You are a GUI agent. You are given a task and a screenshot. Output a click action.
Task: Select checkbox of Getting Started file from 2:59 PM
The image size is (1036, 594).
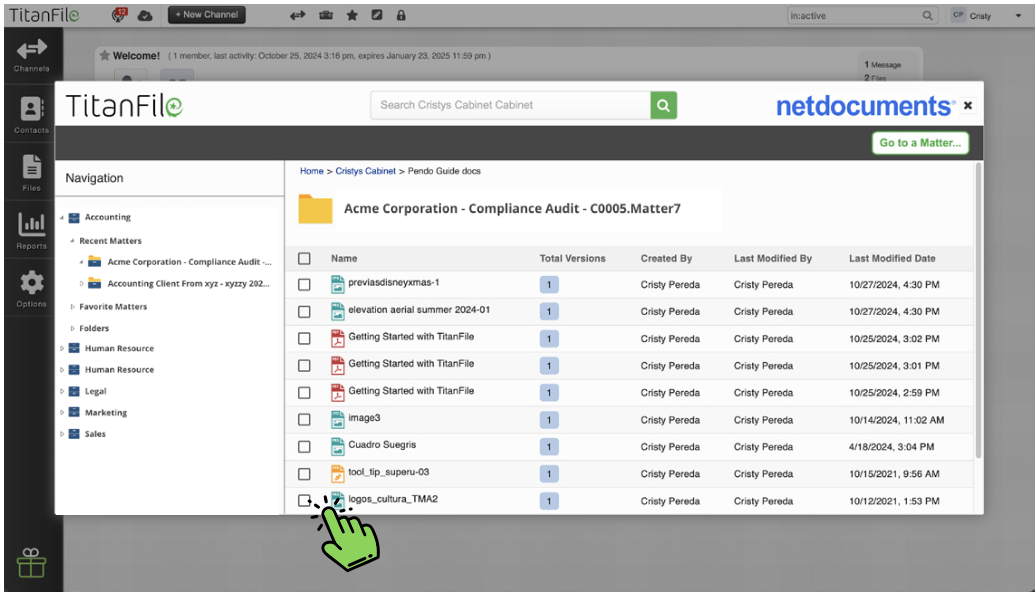304,392
